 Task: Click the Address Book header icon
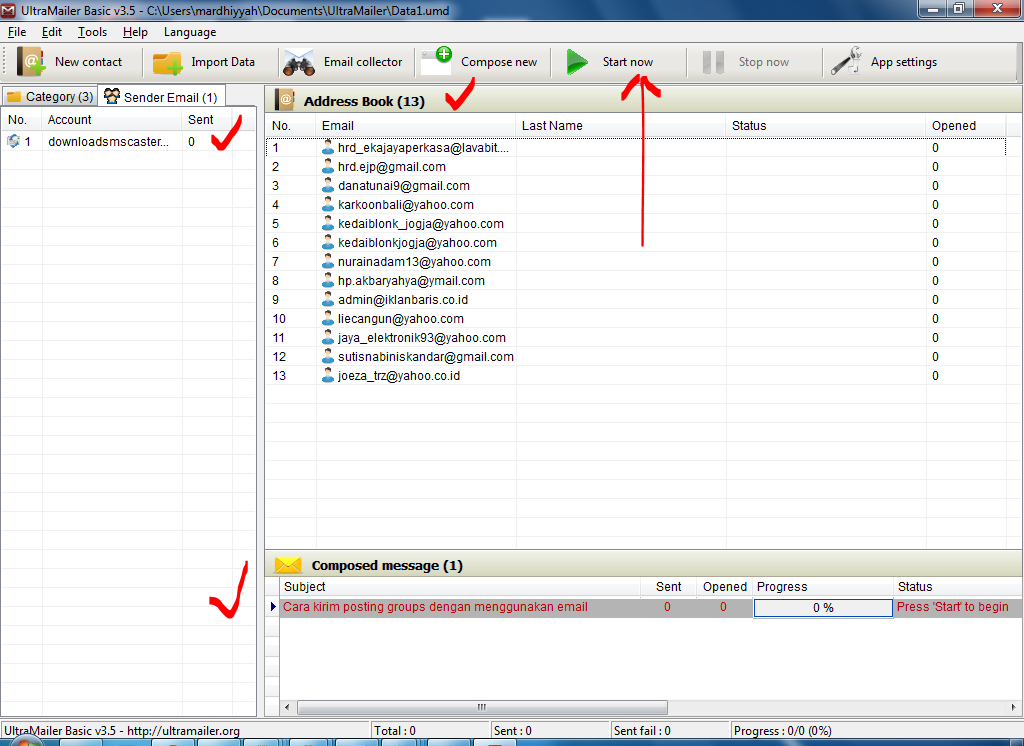(285, 100)
